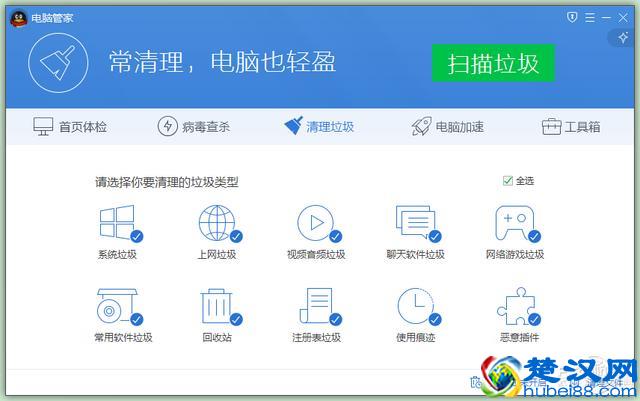Select the 系统垃圾 Windows logo icon
Image resolution: width=640 pixels, height=401 pixels.
point(117,222)
